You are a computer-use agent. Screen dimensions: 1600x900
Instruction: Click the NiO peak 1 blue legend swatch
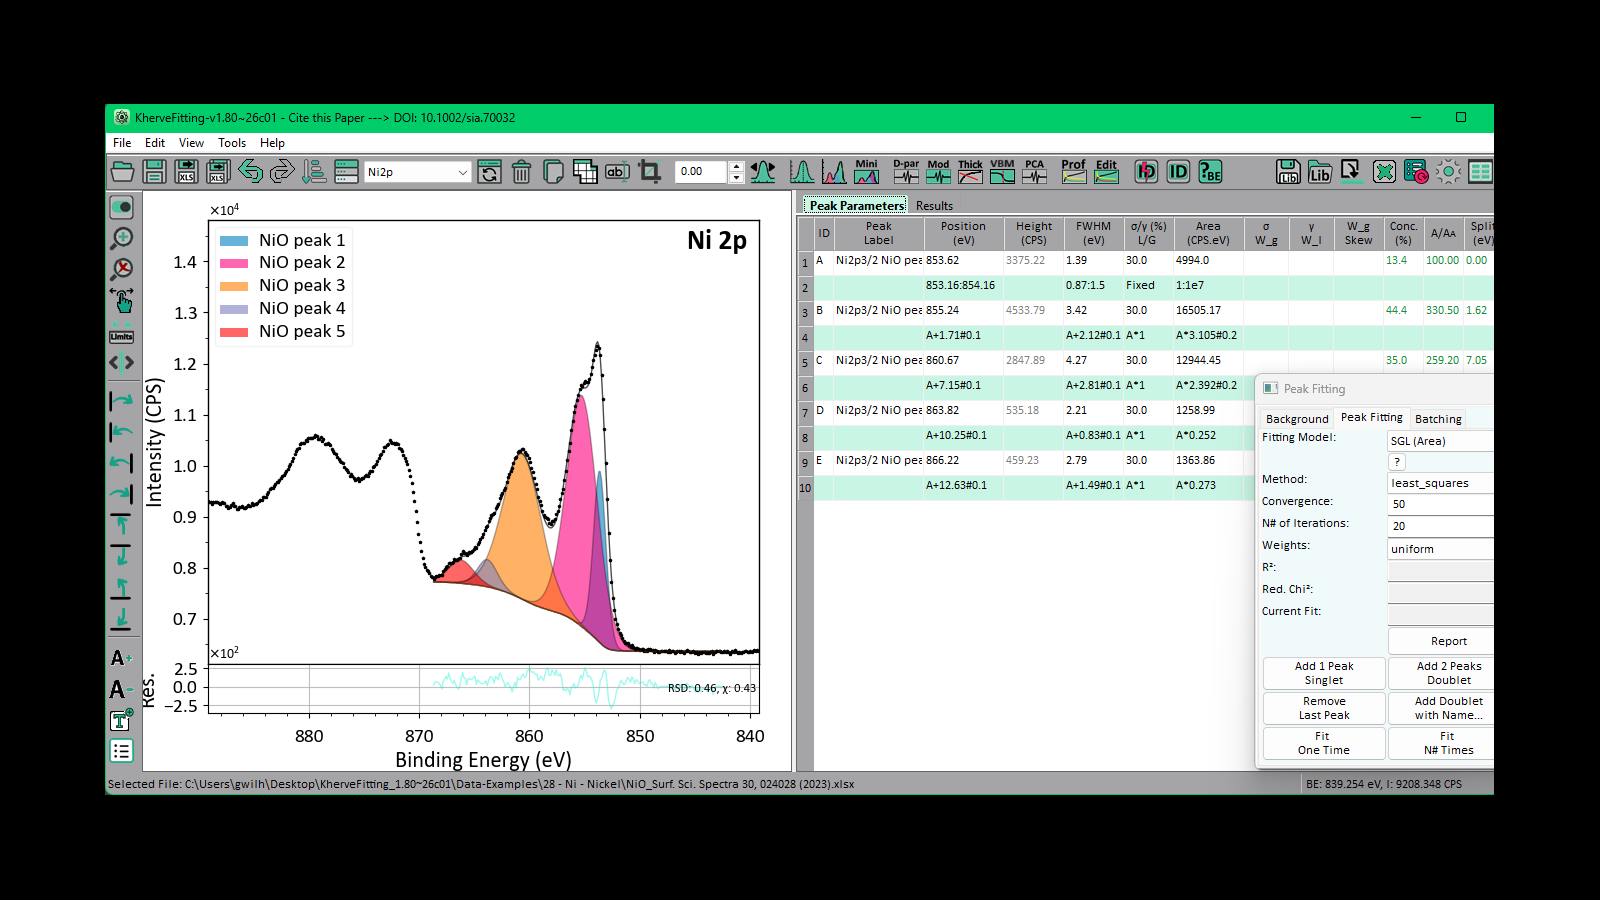tap(234, 240)
